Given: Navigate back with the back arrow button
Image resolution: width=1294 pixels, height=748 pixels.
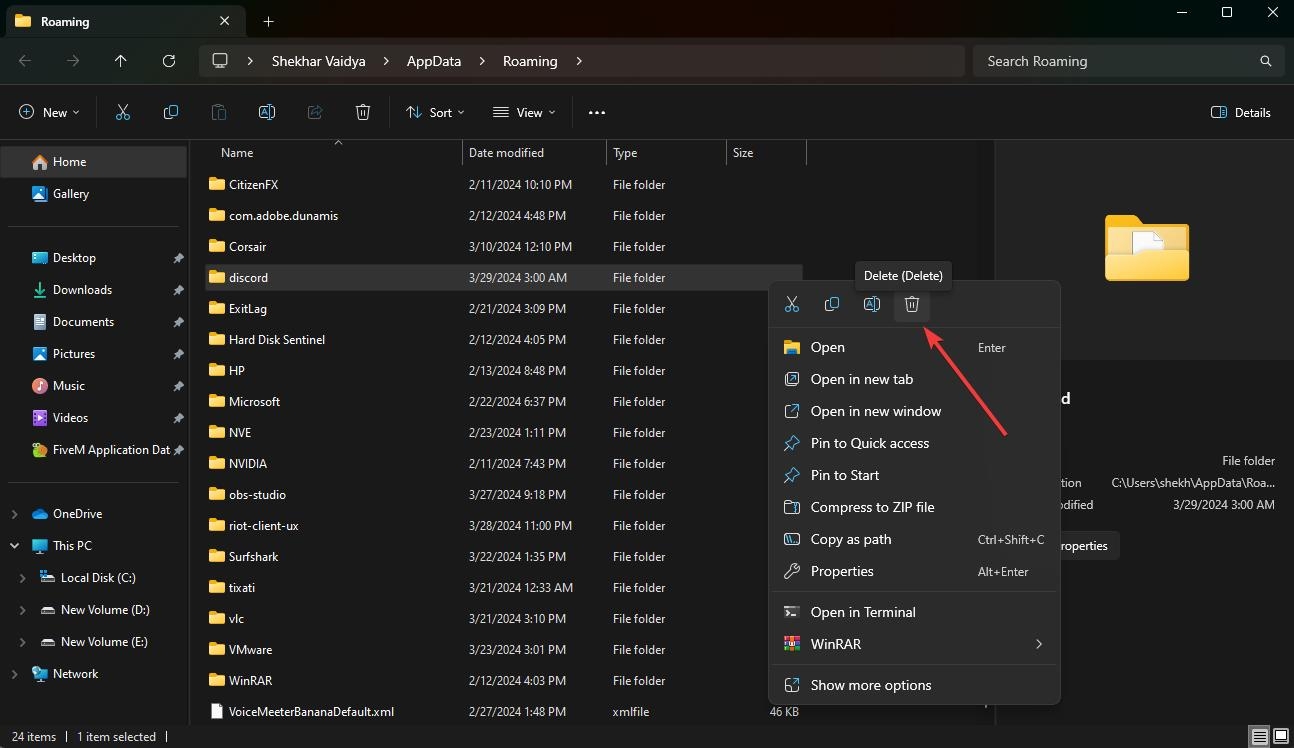Looking at the screenshot, I should click(x=24, y=61).
